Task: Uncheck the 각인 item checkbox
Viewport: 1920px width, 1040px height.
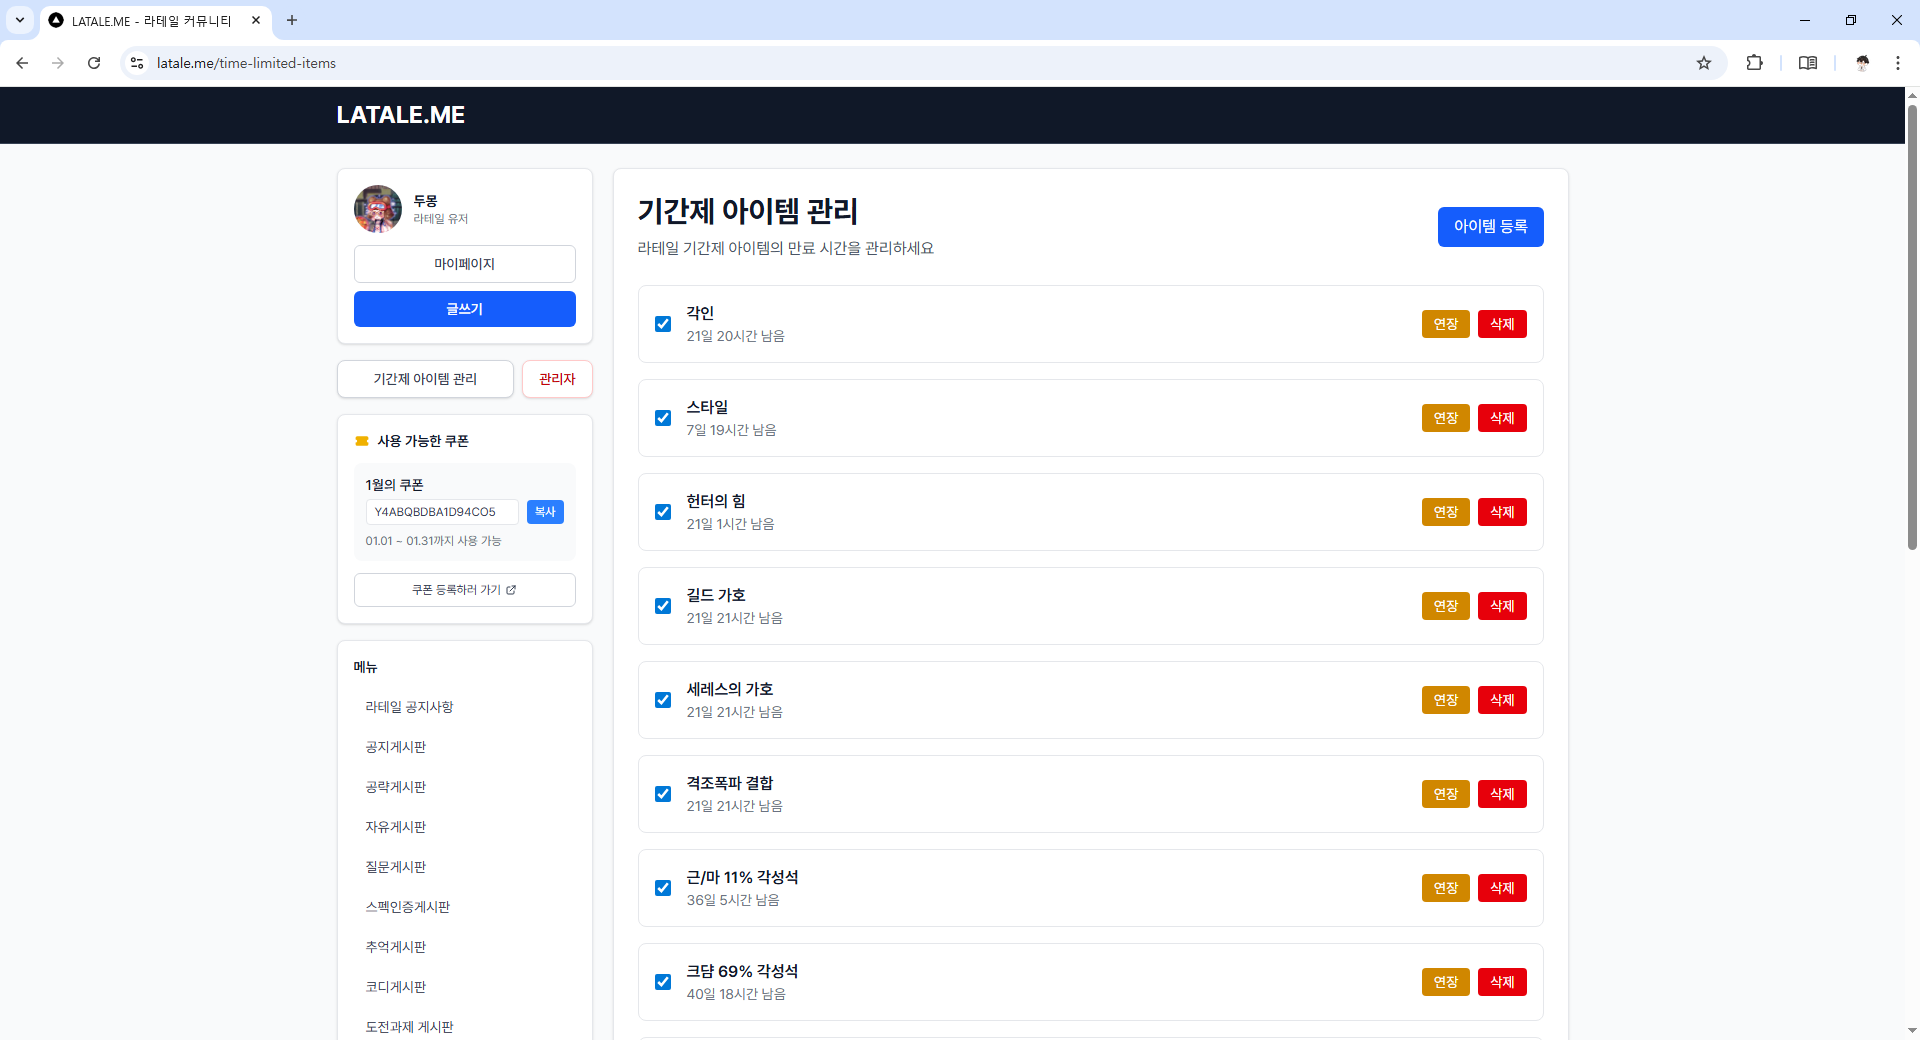Action: [663, 324]
